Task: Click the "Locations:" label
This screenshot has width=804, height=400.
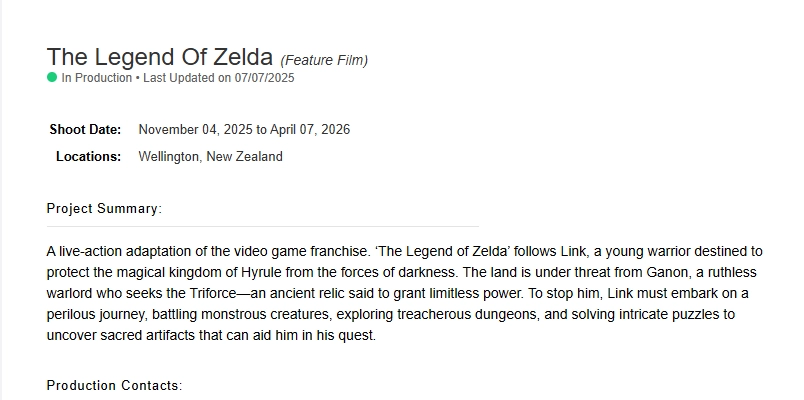Action: 88,157
